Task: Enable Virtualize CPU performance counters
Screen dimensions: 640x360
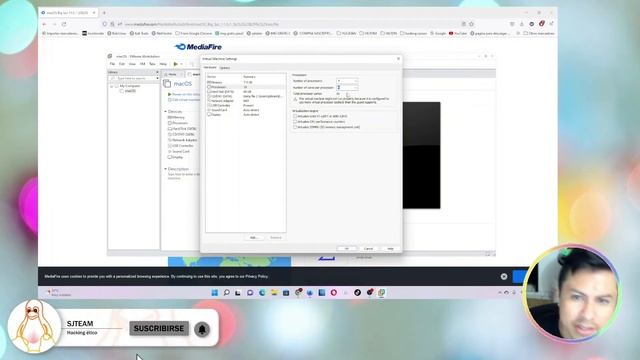Action: 295,122
